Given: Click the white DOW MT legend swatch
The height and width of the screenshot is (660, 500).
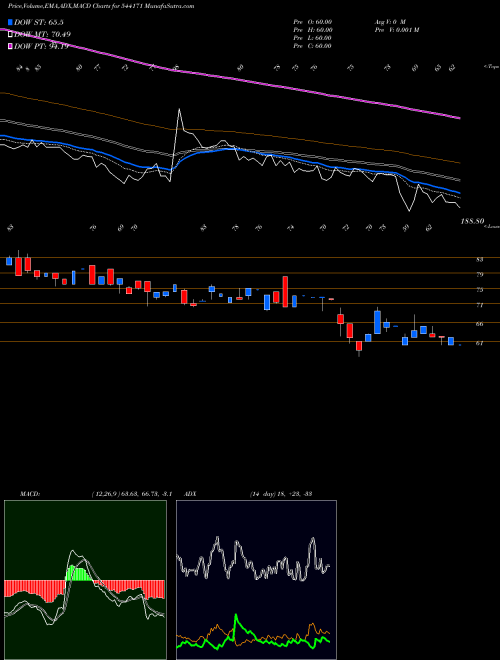Looking at the screenshot, I should point(10,34).
